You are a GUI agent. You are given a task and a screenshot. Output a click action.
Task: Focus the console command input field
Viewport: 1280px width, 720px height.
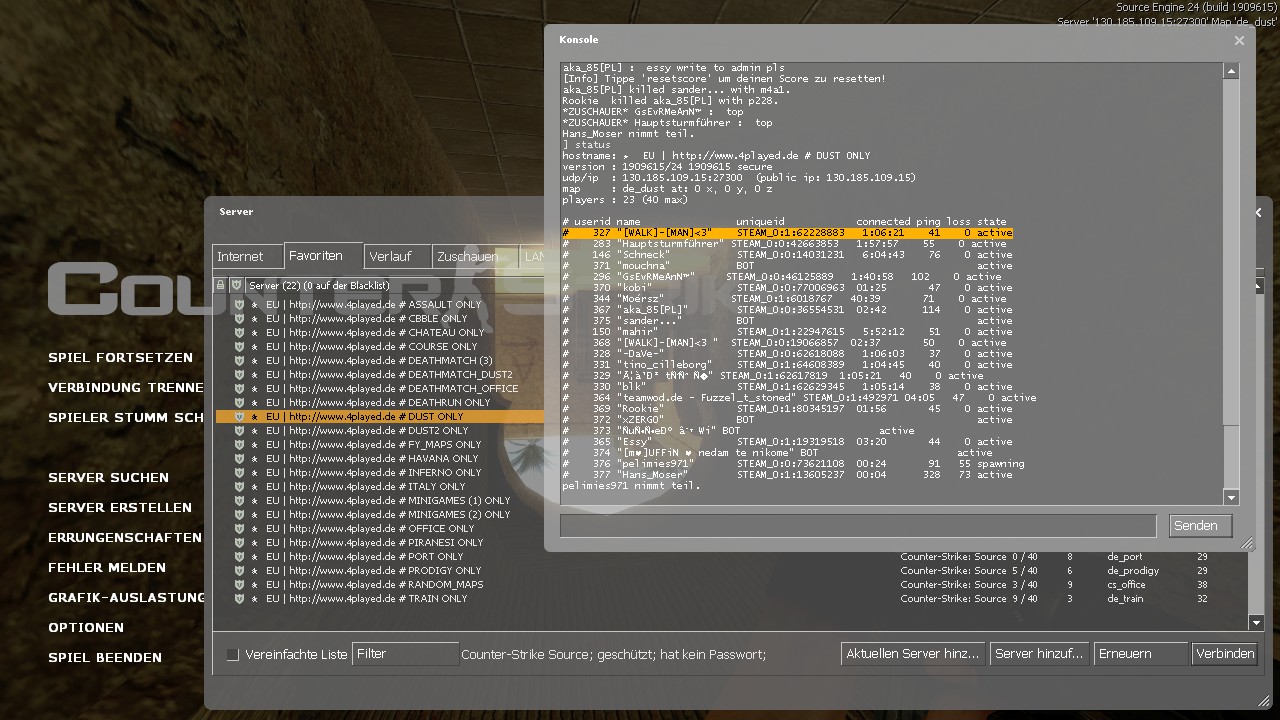[858, 526]
